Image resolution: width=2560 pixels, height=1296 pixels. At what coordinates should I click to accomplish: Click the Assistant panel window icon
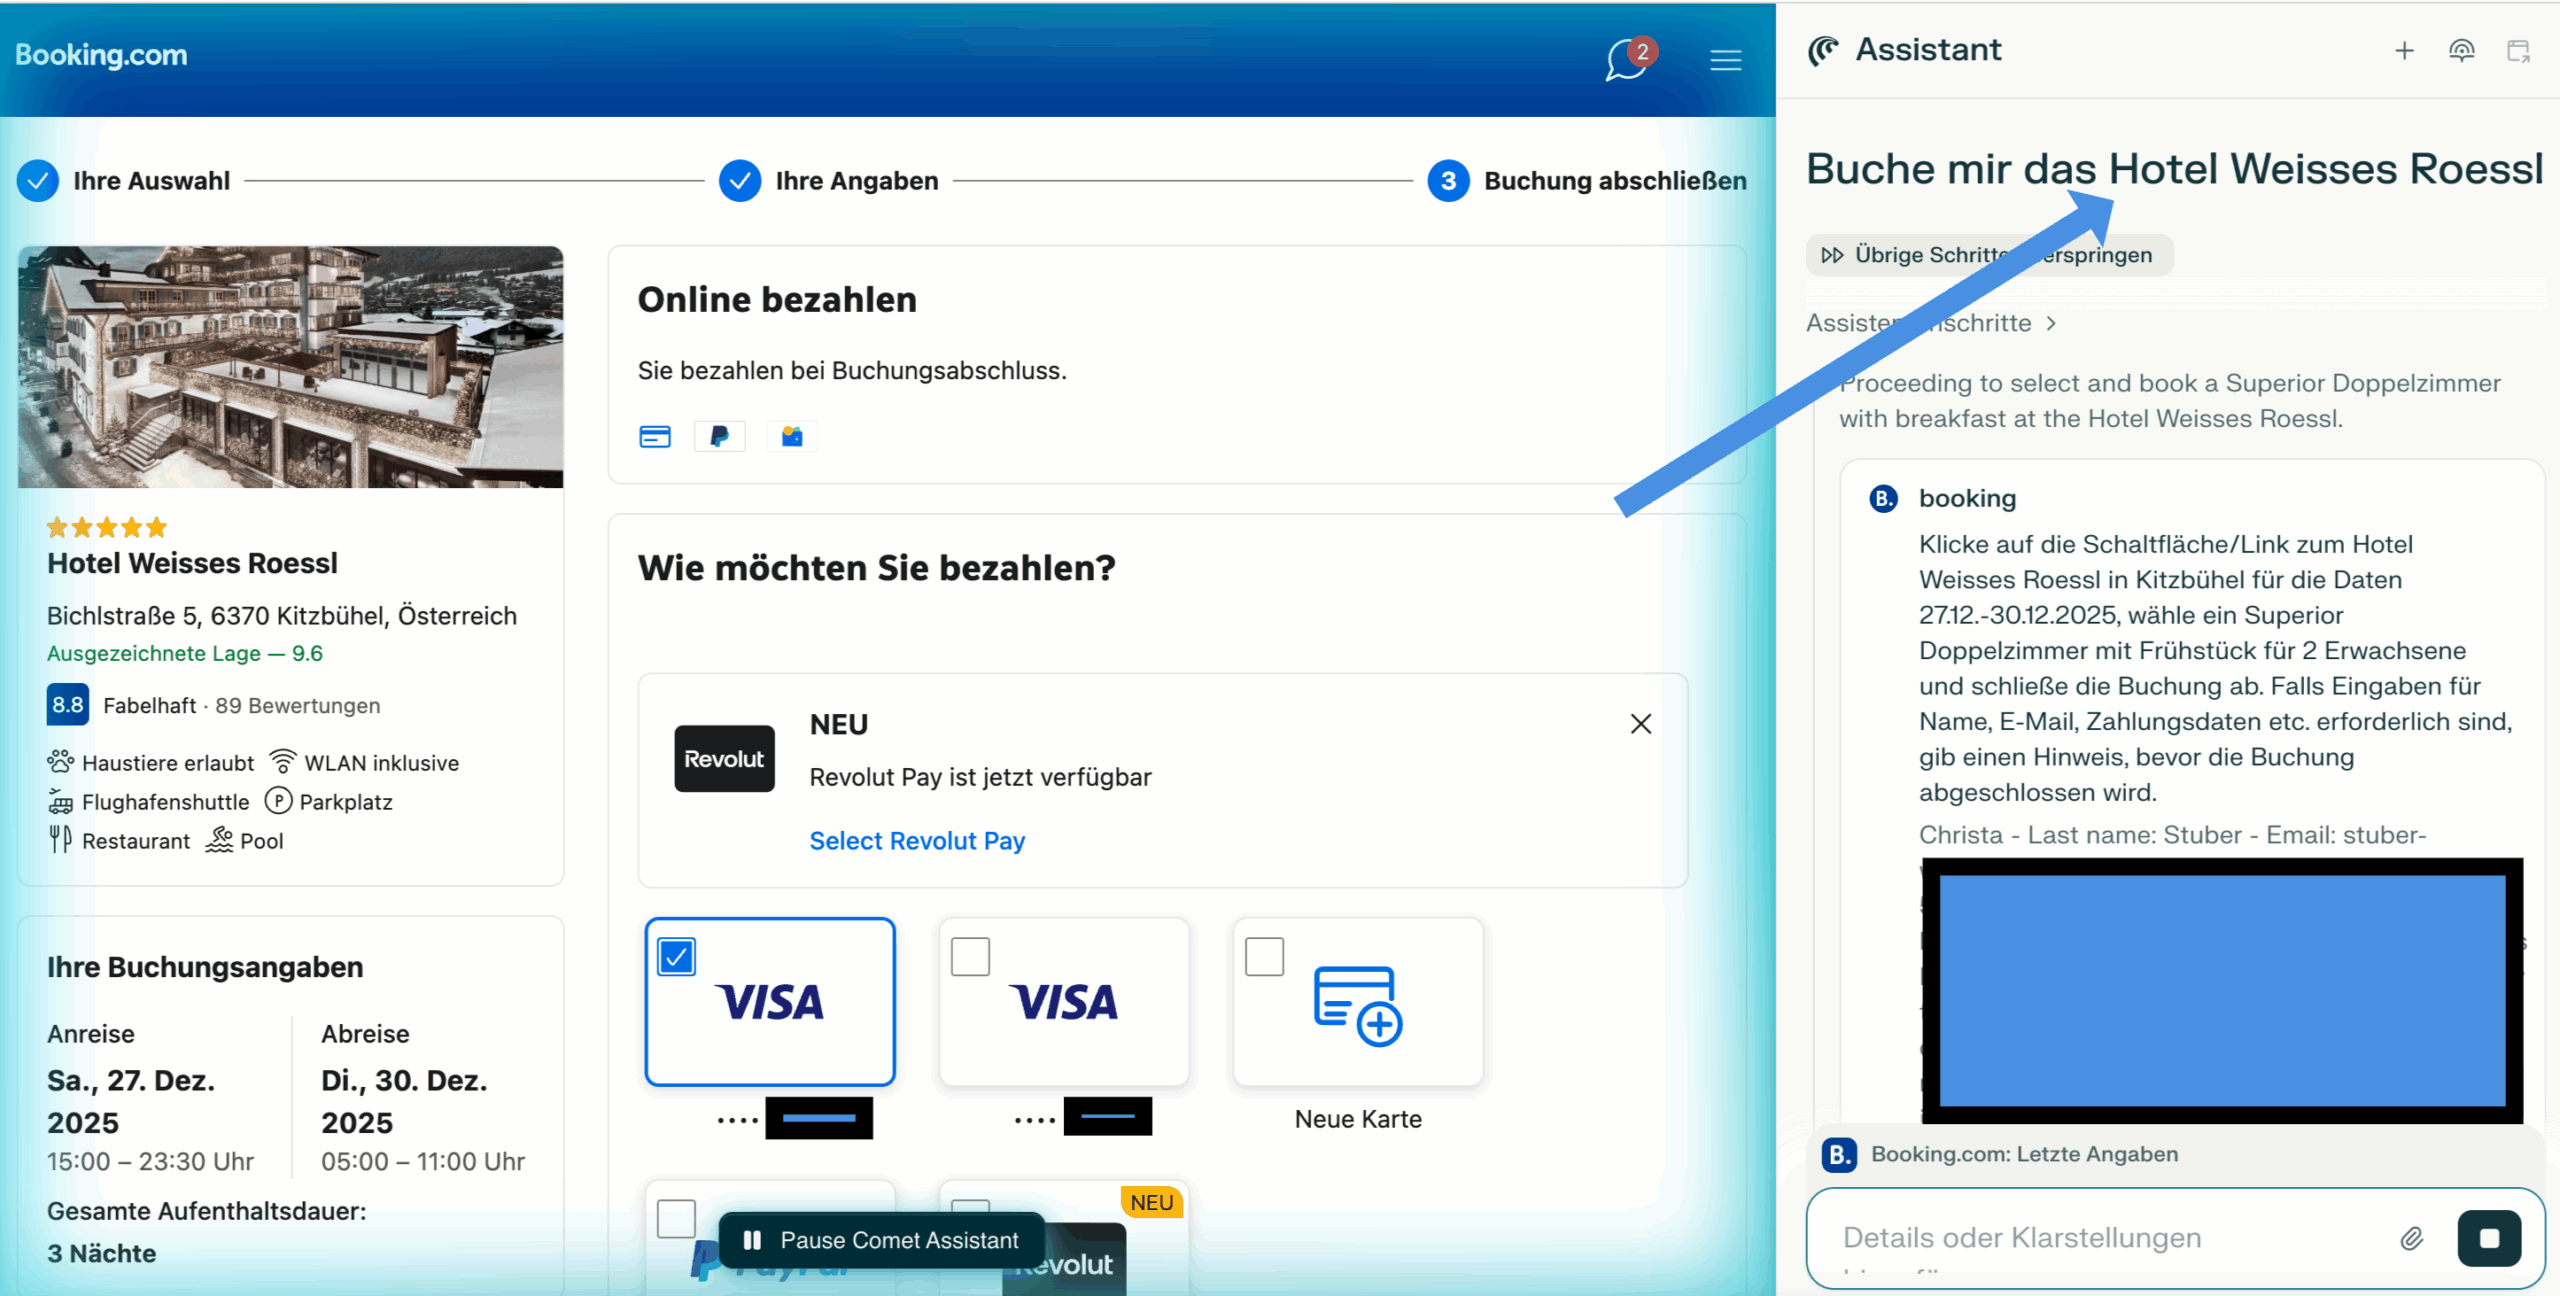click(2518, 51)
